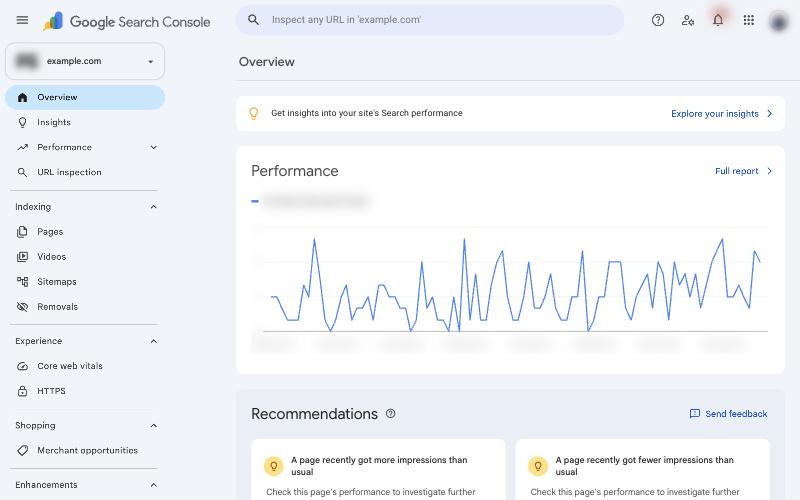The width and height of the screenshot is (800, 500).
Task: Click 'Get insights into your site's Search performance' text
Action: pyautogui.click(x=367, y=113)
